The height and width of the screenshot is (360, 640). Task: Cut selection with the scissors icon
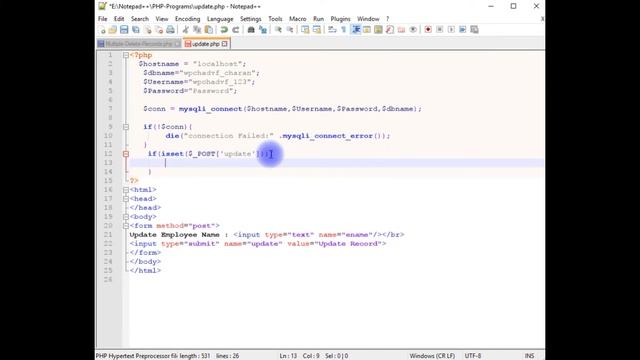185,30
